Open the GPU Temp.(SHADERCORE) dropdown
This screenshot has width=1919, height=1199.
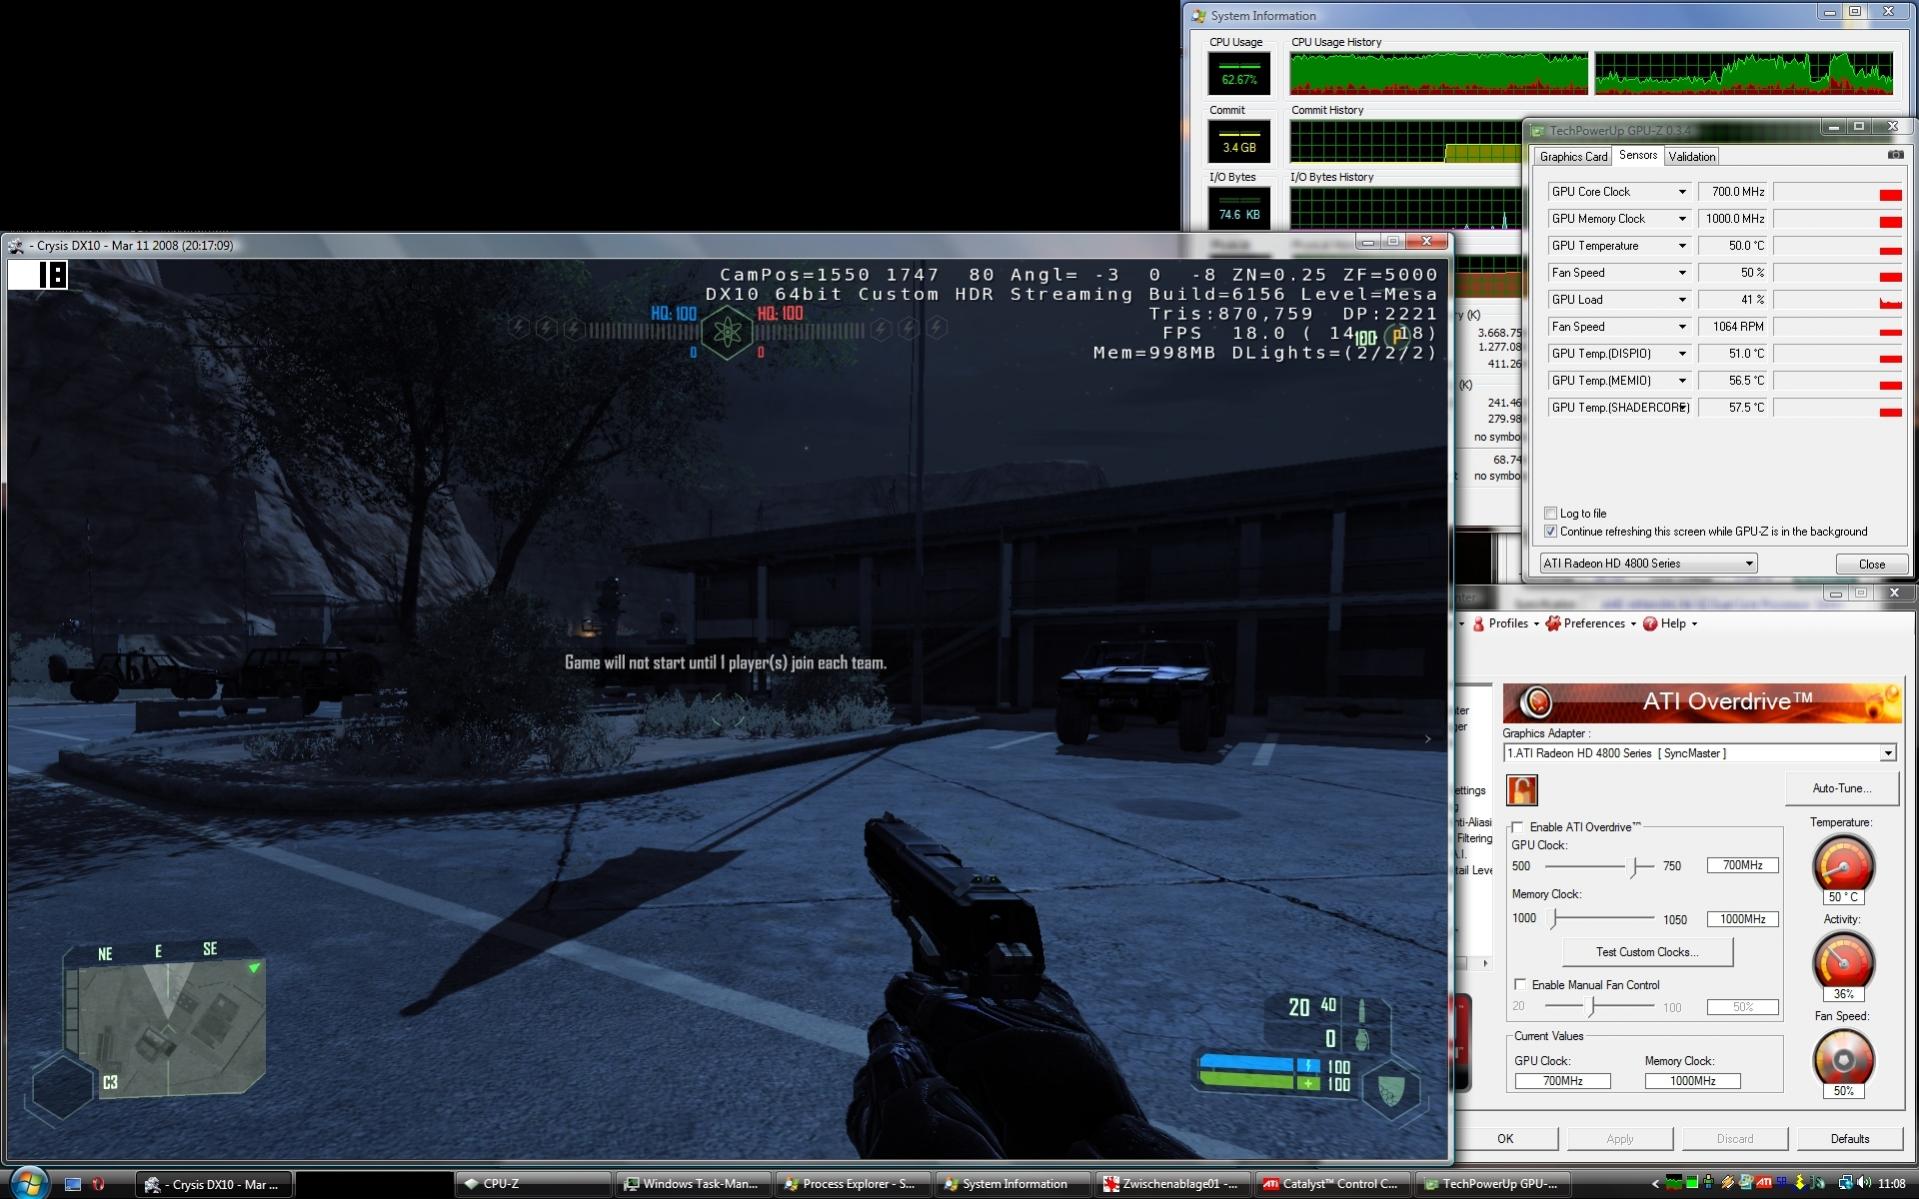pyautogui.click(x=1682, y=408)
